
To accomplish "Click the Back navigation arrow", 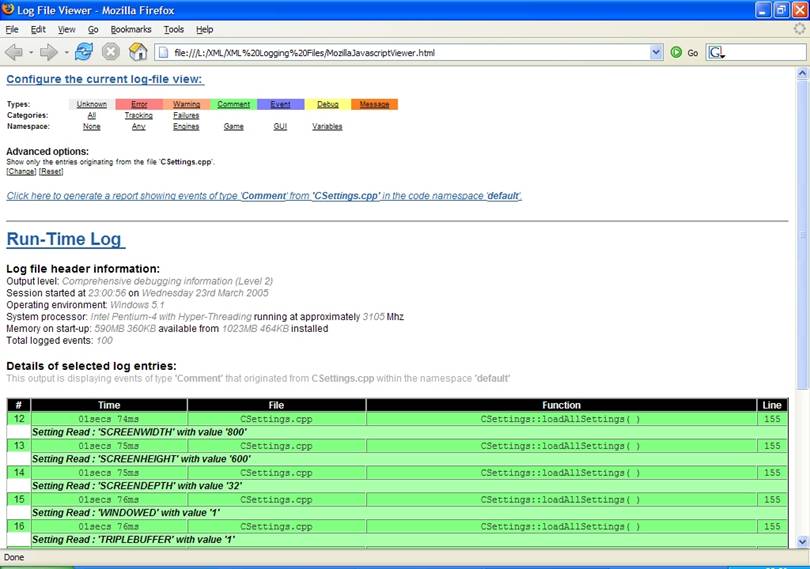I will (x=14, y=52).
